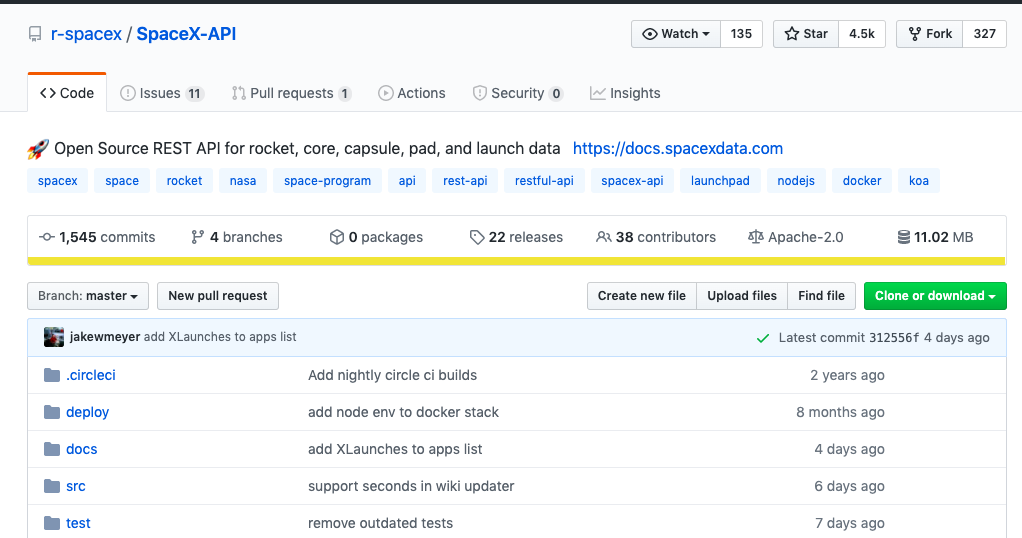The image size is (1022, 538).
Task: Star the SpaceX-API repository
Action: click(806, 34)
